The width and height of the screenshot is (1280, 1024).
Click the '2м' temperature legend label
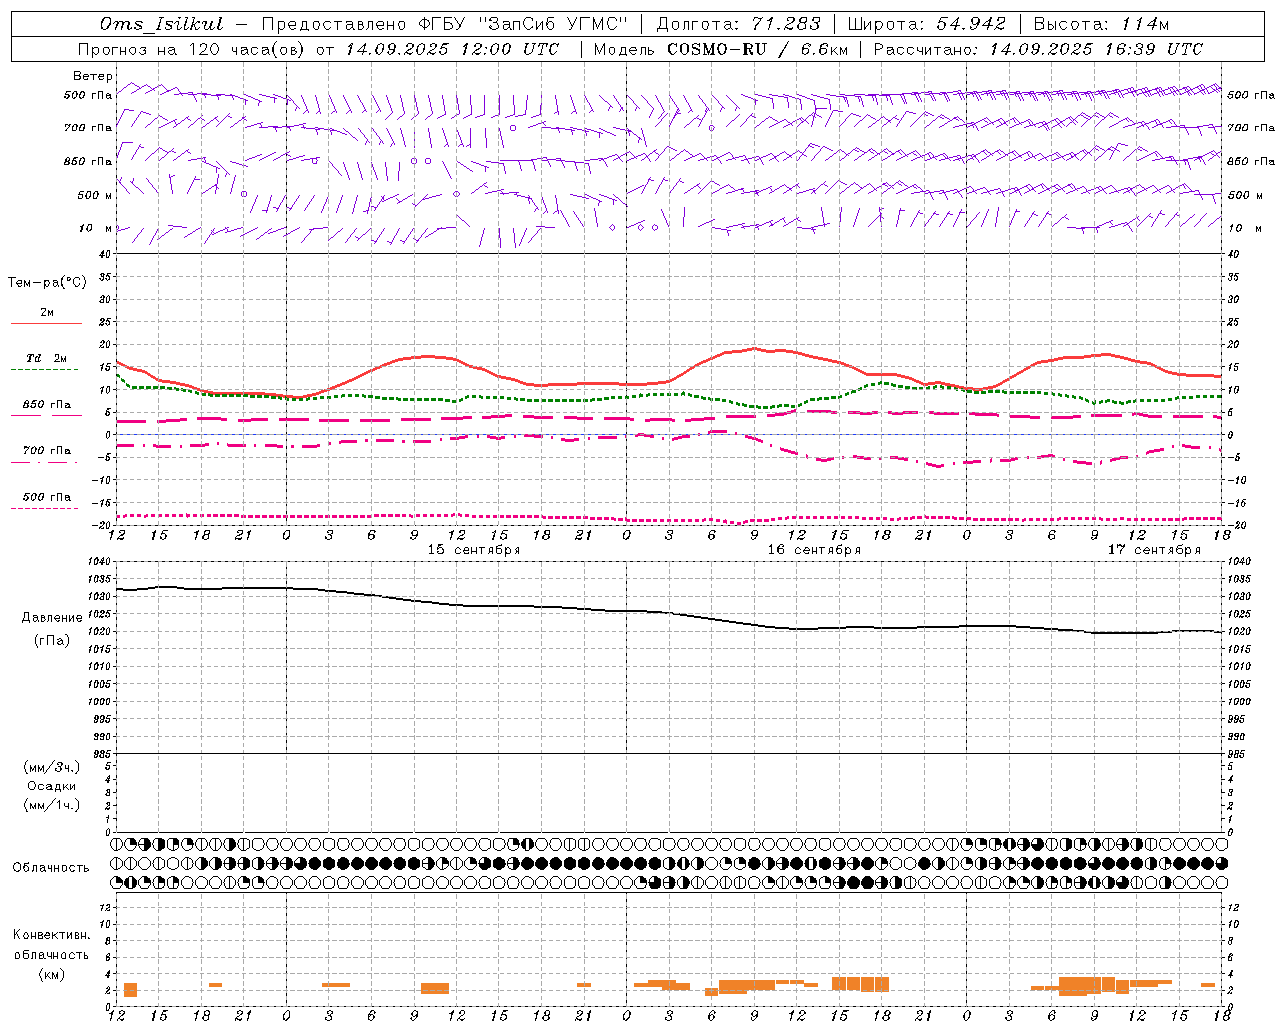click(x=46, y=312)
